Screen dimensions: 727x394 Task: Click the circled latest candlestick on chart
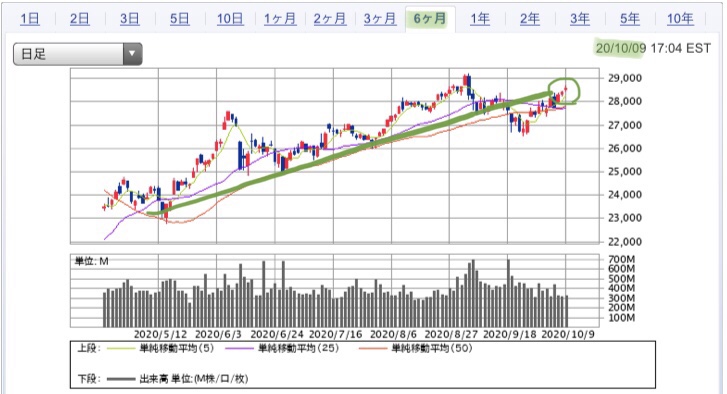(565, 89)
